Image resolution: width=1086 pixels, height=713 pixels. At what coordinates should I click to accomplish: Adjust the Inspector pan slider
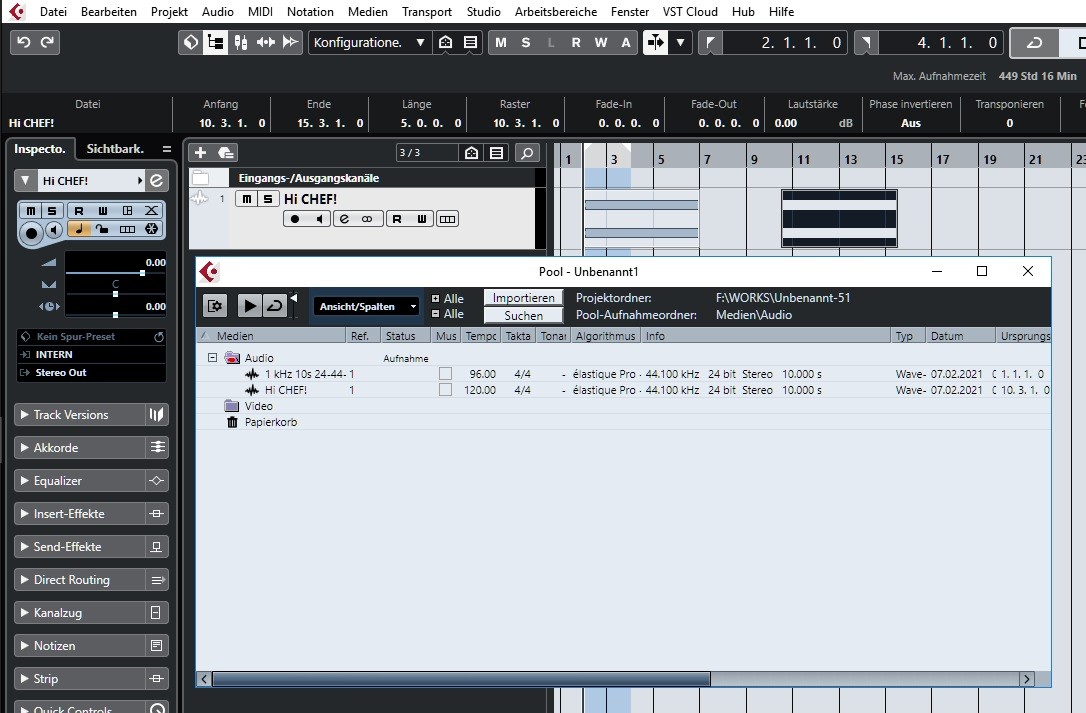coord(115,294)
